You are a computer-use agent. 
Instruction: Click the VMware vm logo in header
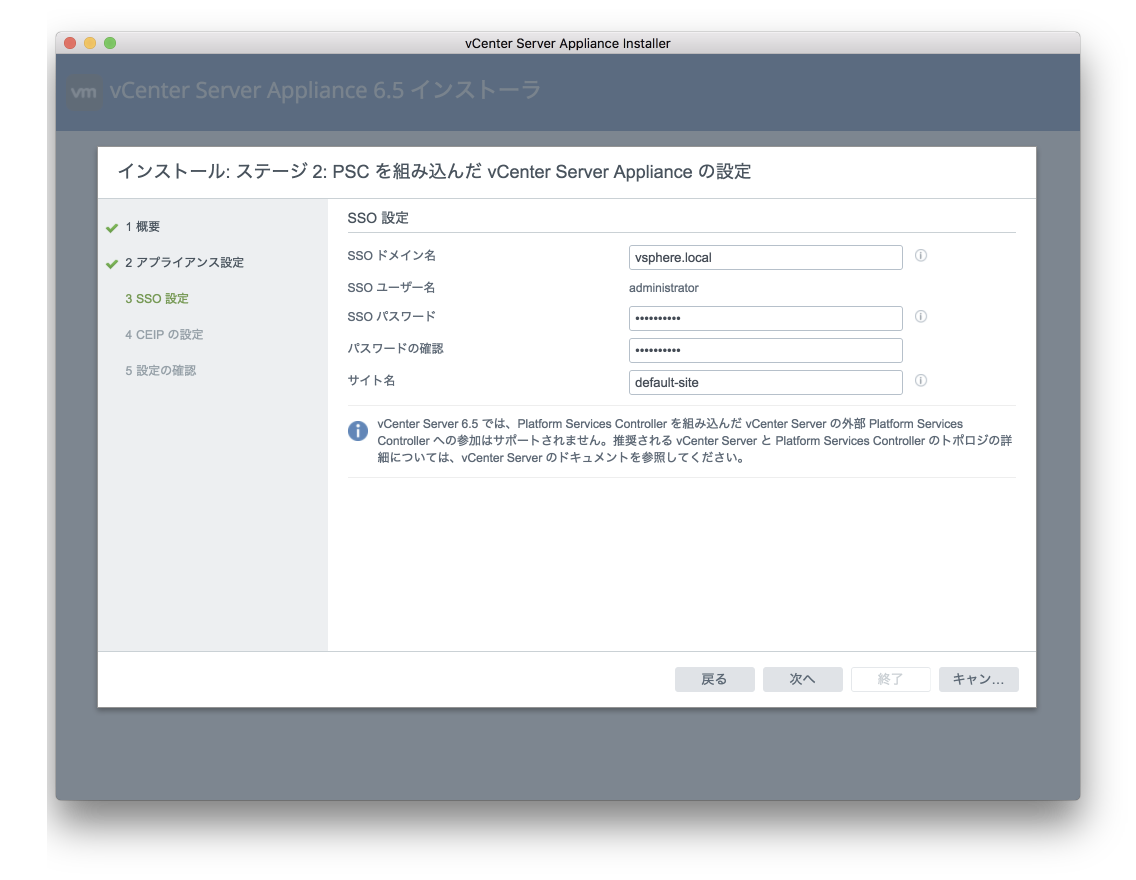pyautogui.click(x=85, y=92)
